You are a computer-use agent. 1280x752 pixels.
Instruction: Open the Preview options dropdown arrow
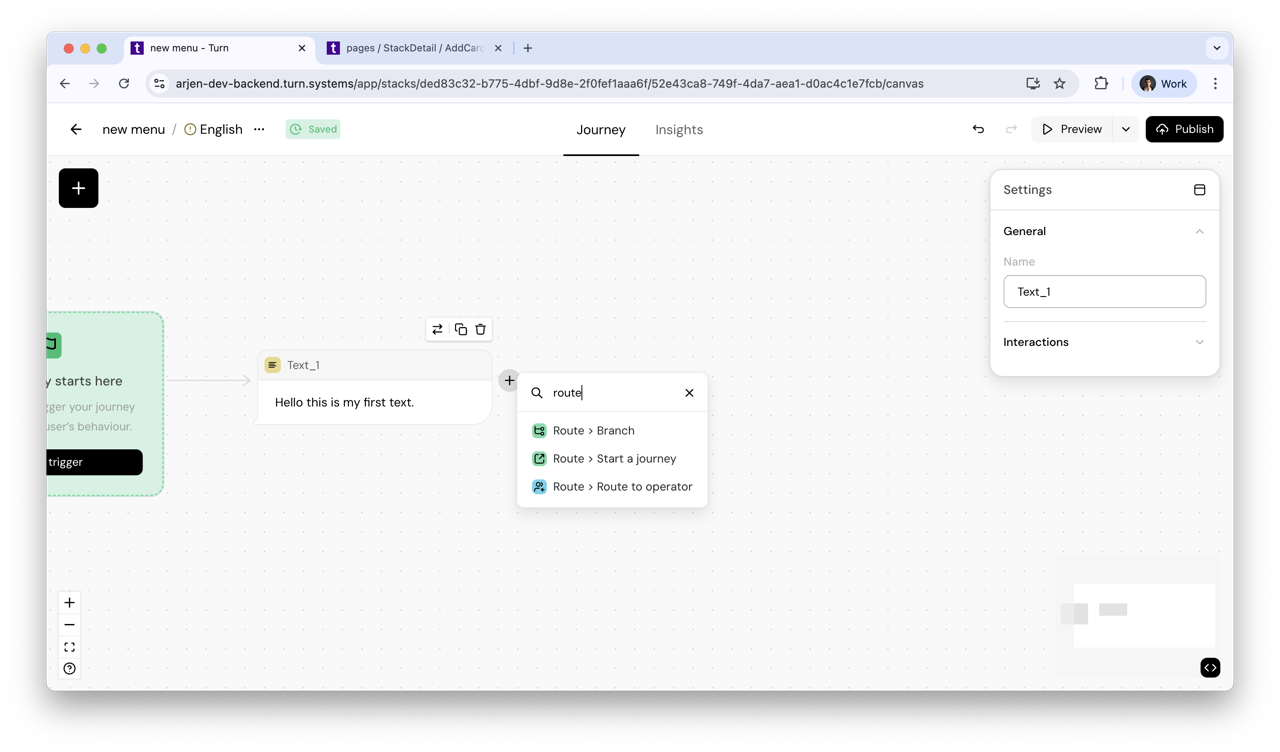[x=1126, y=129]
